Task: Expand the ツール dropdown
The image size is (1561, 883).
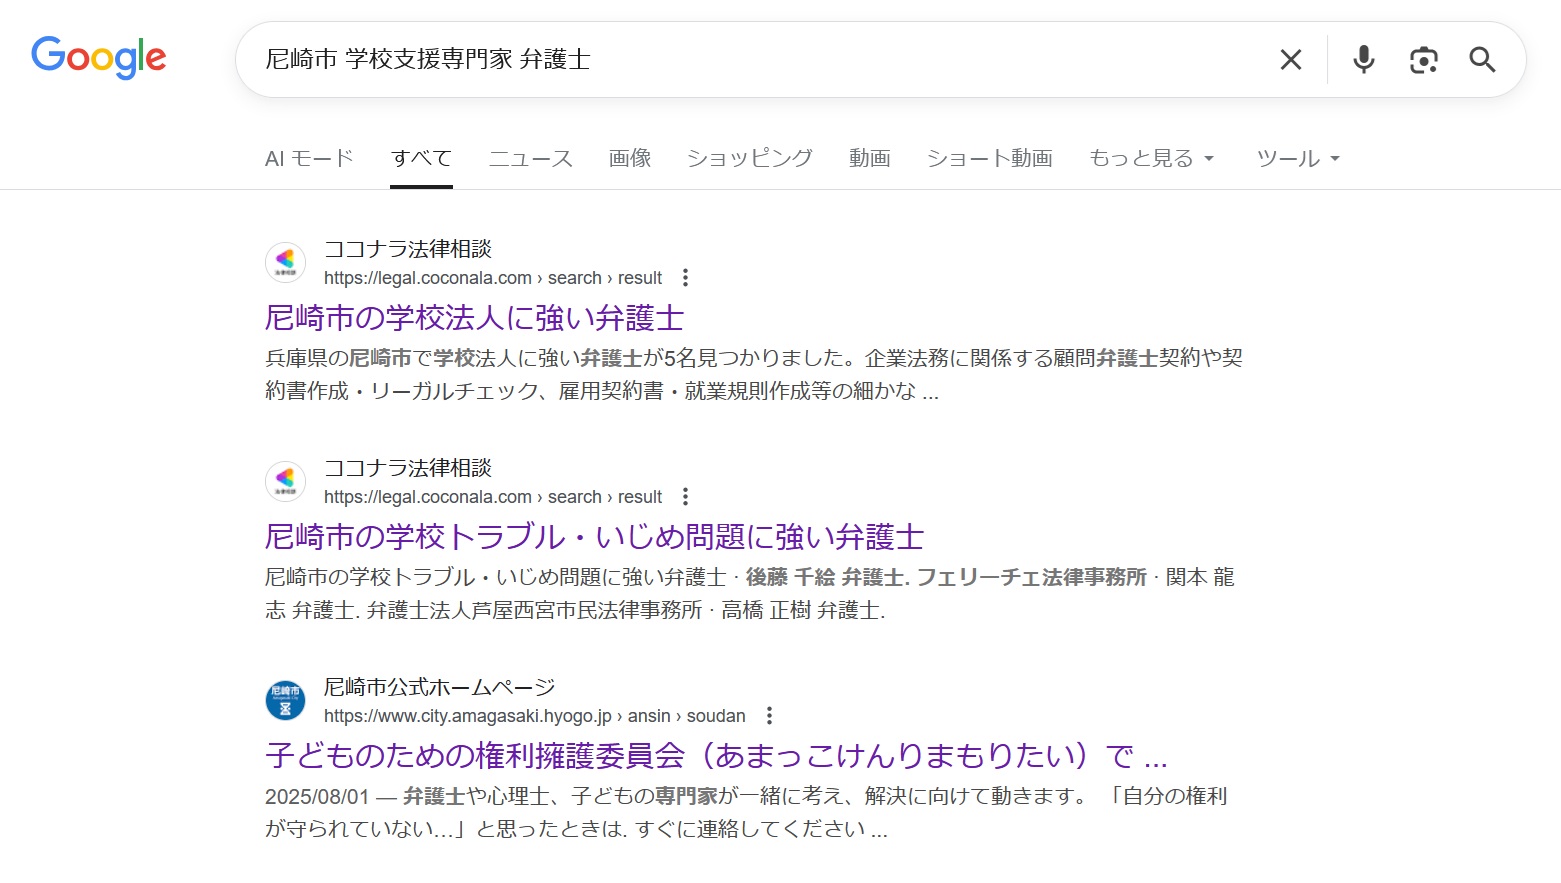Action: click(x=1297, y=158)
